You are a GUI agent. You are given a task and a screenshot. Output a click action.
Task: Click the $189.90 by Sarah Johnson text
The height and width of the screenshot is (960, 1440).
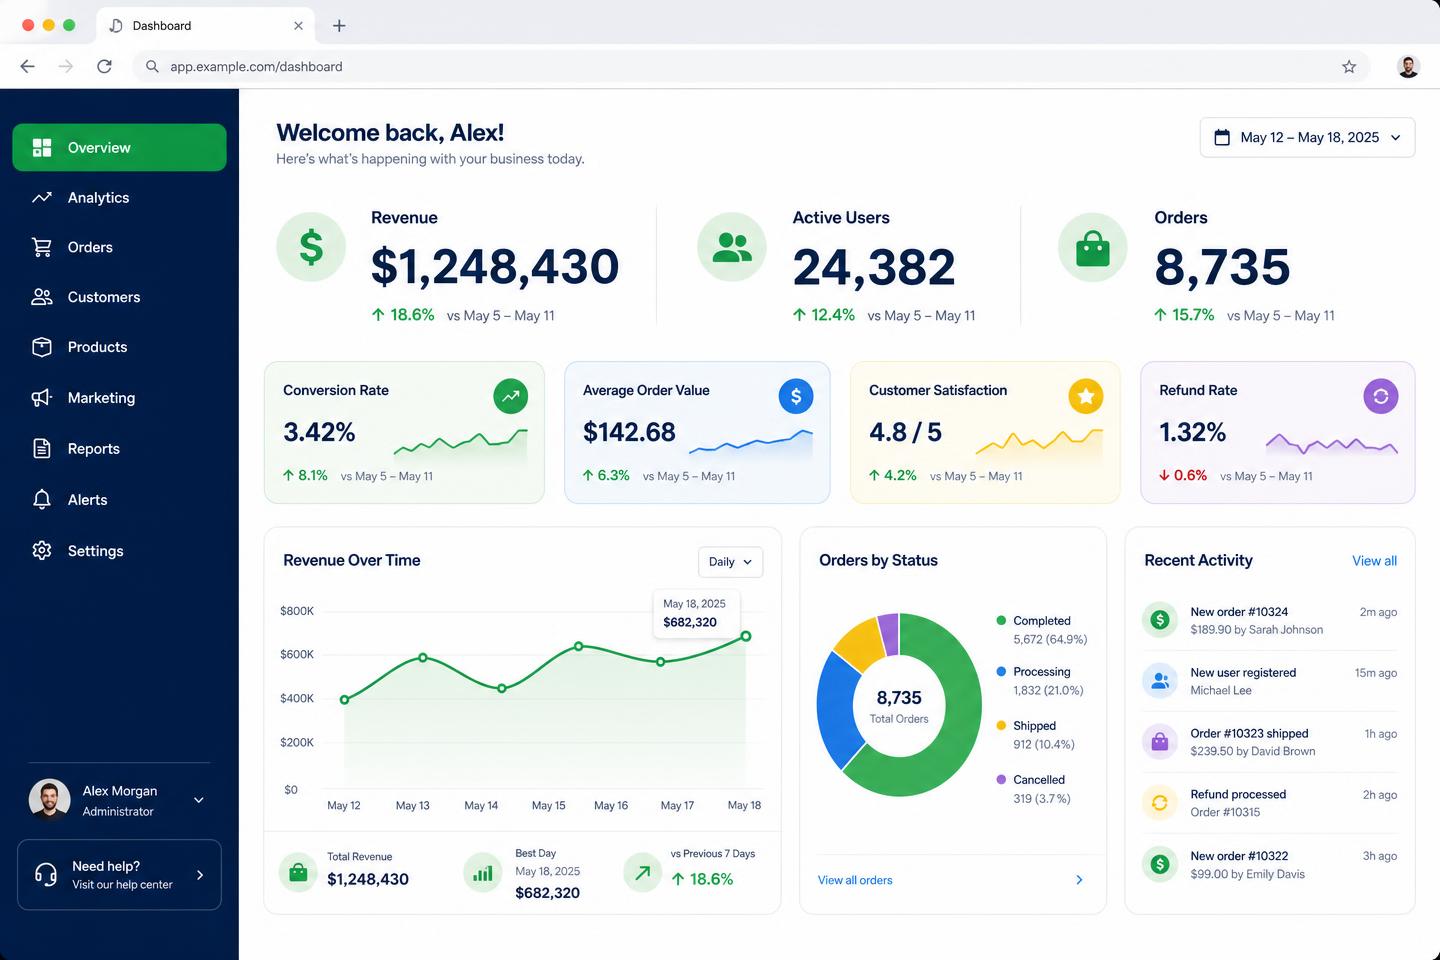(1256, 630)
